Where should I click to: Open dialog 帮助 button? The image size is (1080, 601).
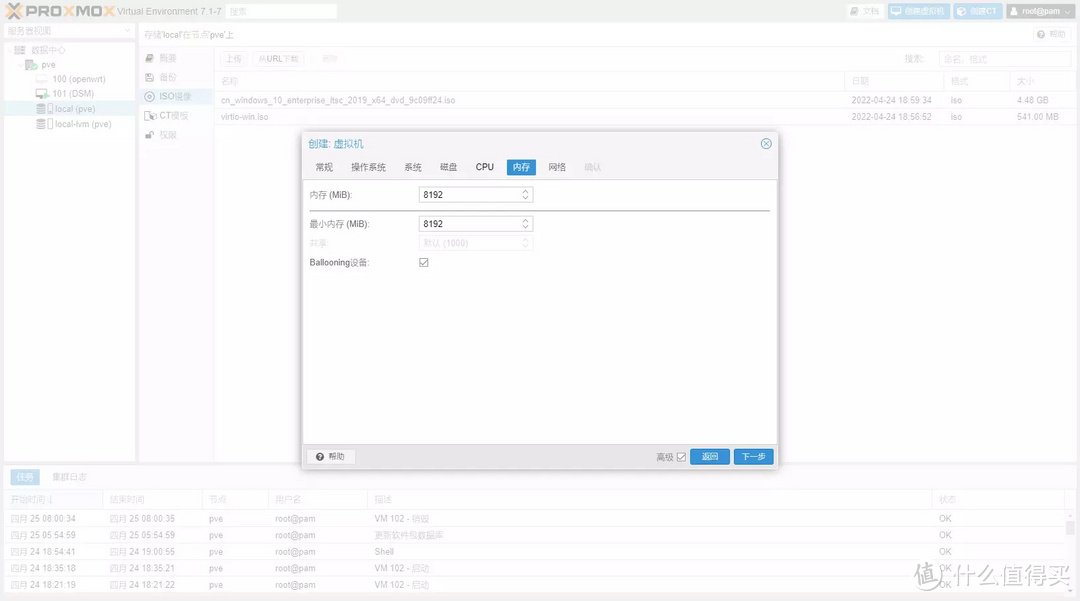(x=331, y=456)
